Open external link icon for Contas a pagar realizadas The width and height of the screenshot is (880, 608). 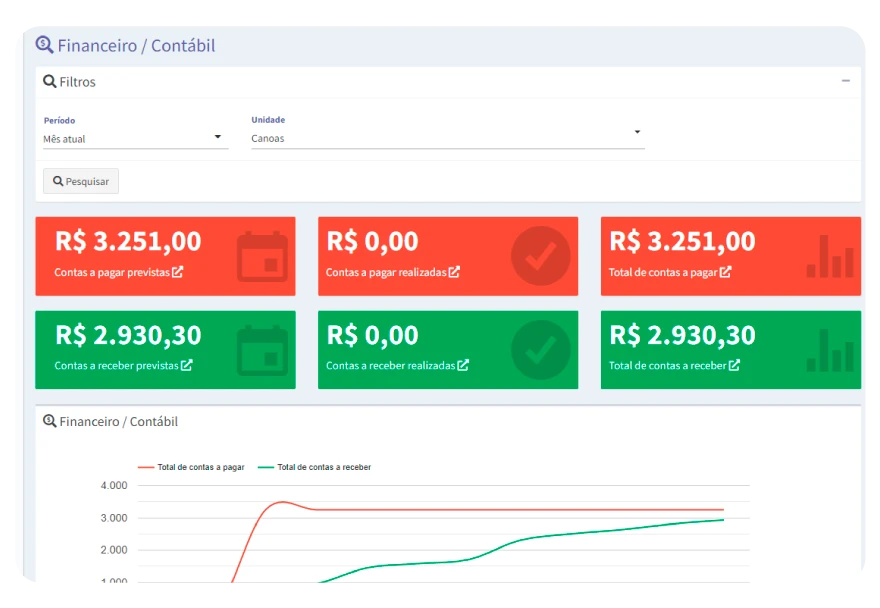454,272
